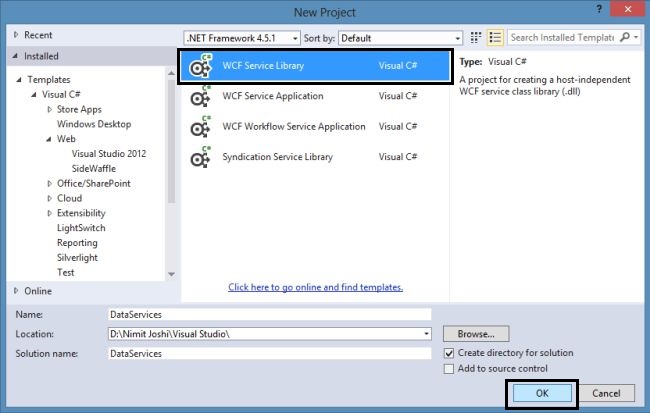Image resolution: width=650 pixels, height=413 pixels.
Task: Collapse the Web tree node
Action: (49, 139)
